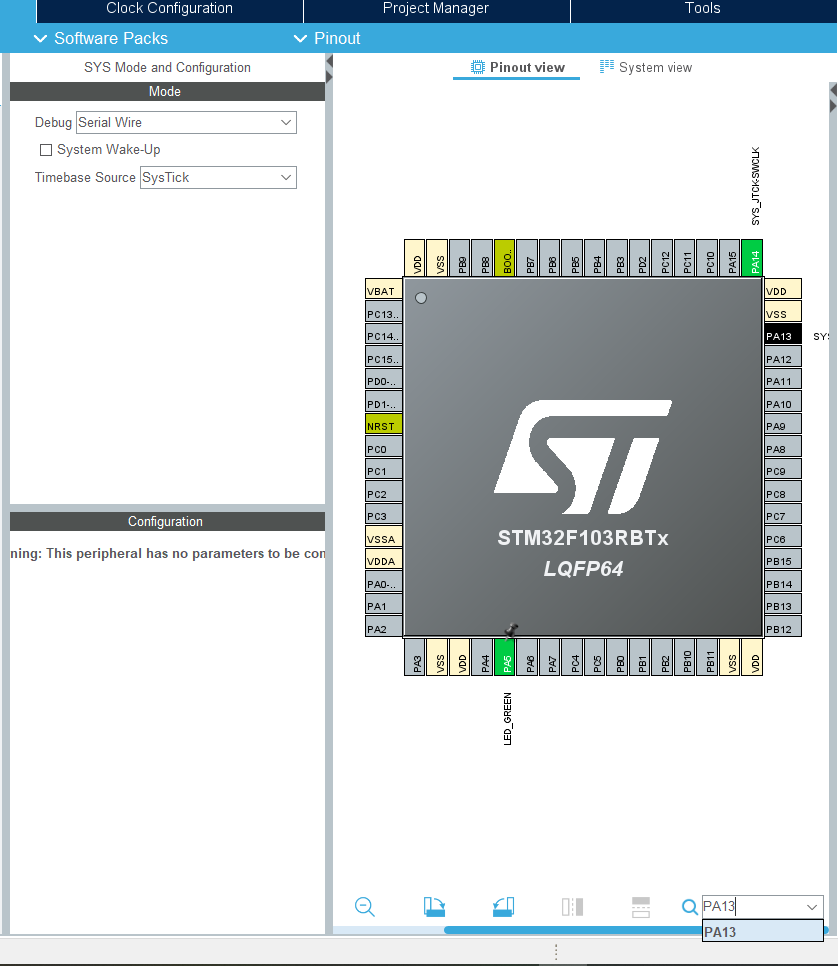838x966 pixels.
Task: Click inside the pin search input field
Action: [752, 907]
